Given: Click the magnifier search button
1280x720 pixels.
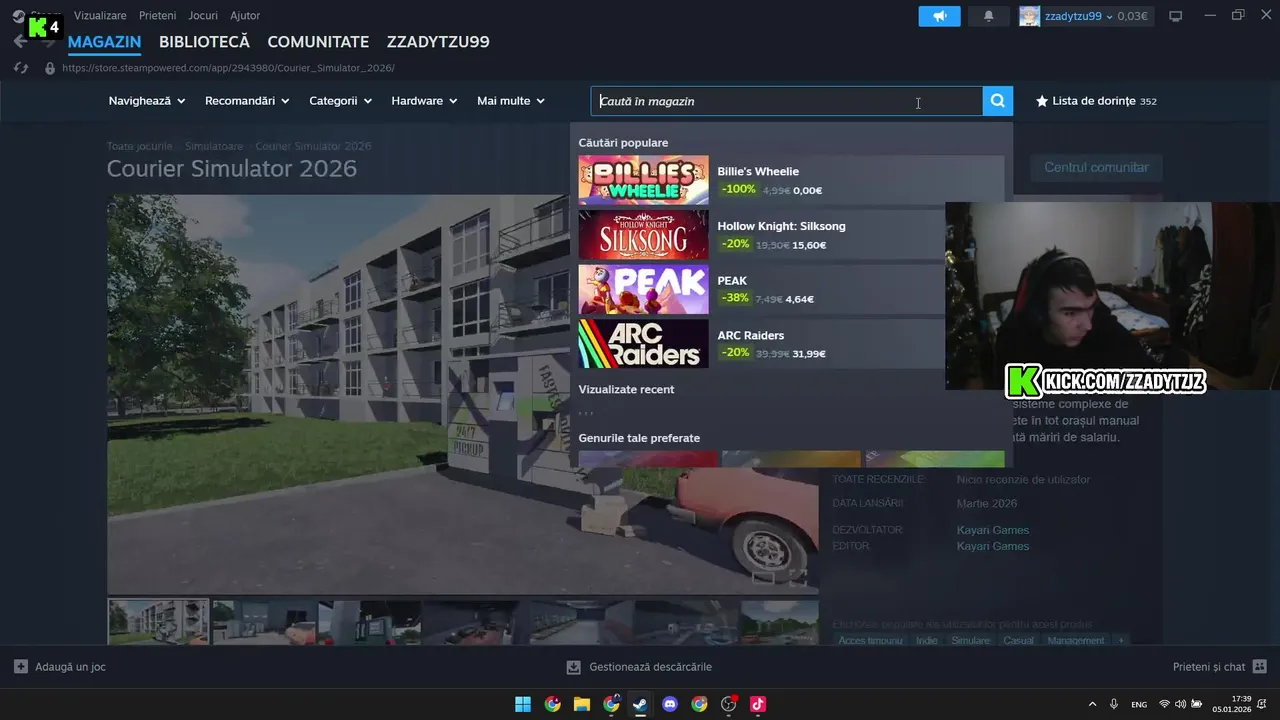Looking at the screenshot, I should 998,101.
